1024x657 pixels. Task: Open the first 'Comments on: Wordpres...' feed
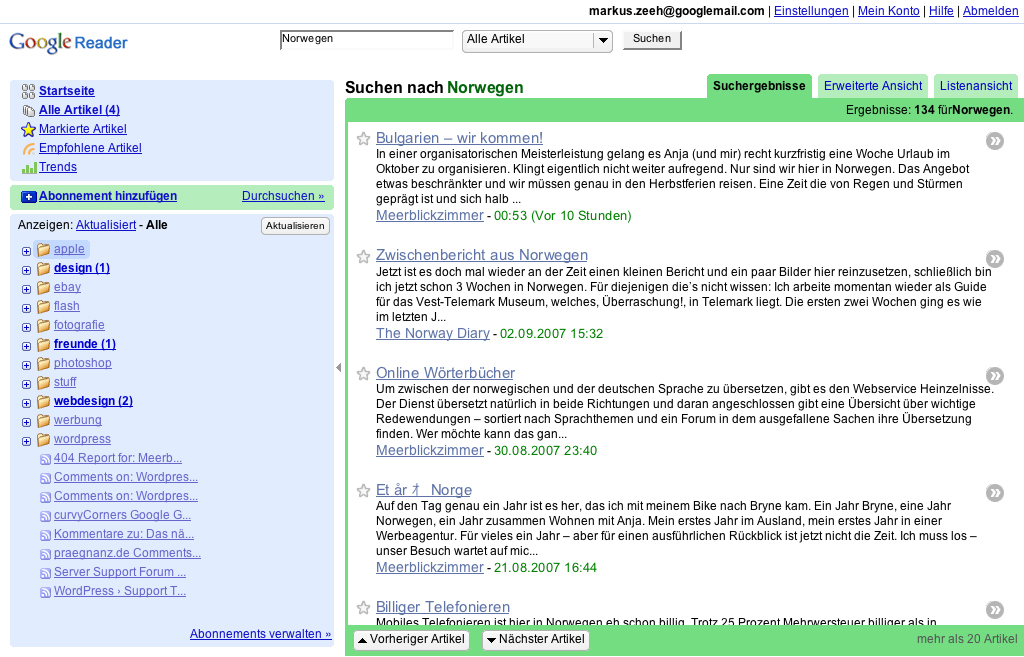(125, 477)
